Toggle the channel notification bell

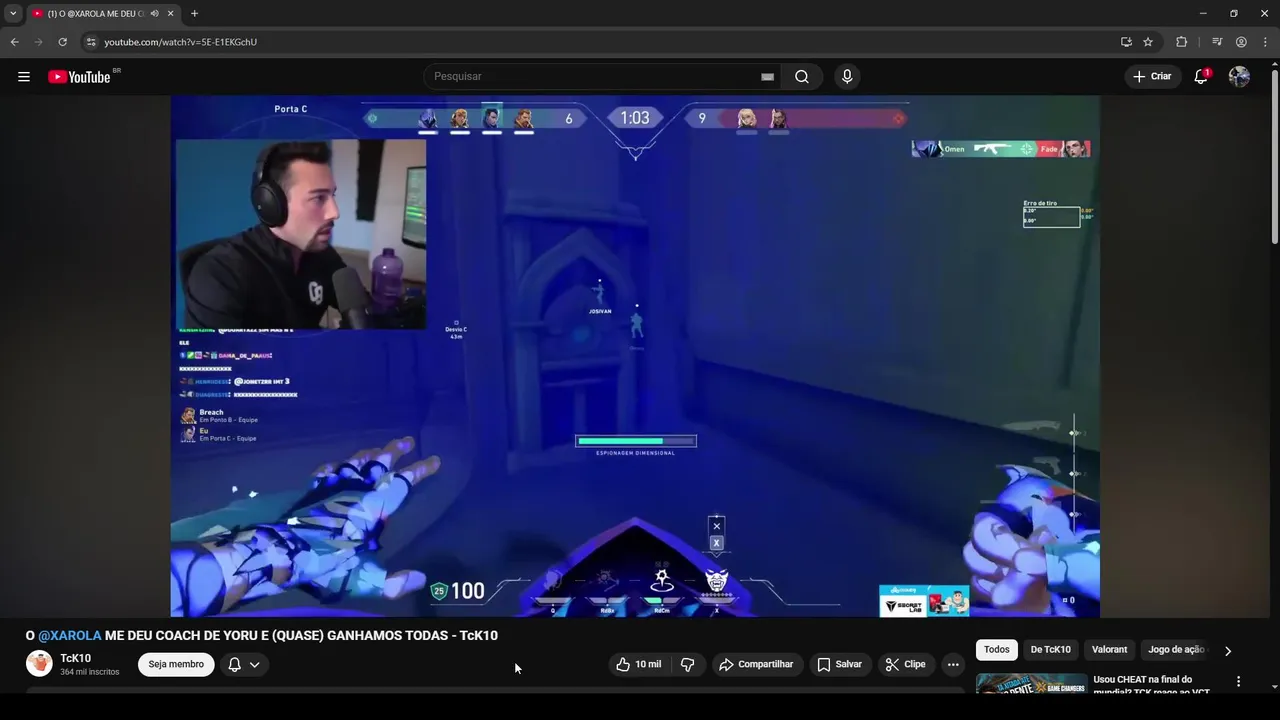tap(234, 664)
